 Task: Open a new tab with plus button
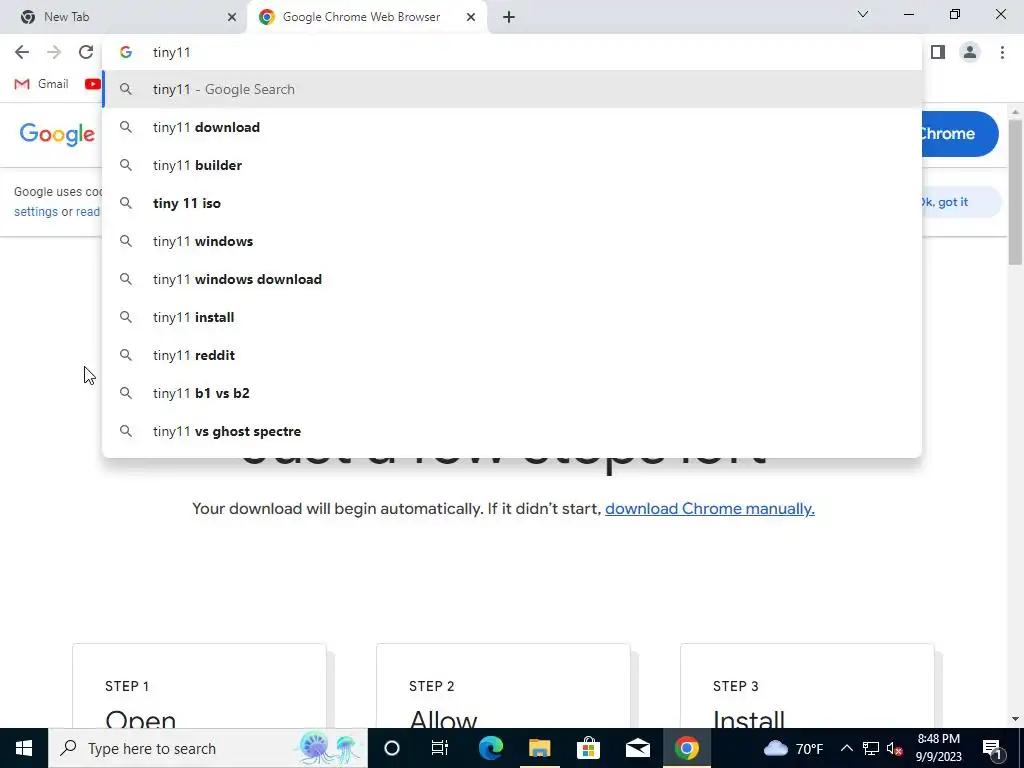509,17
